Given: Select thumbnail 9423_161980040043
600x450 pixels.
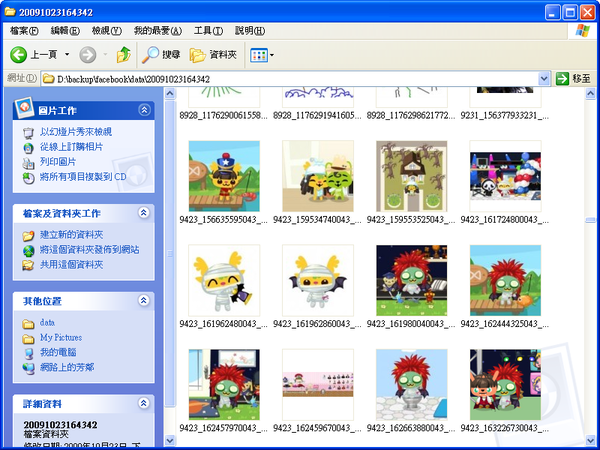Looking at the screenshot, I should pyautogui.click(x=412, y=280).
